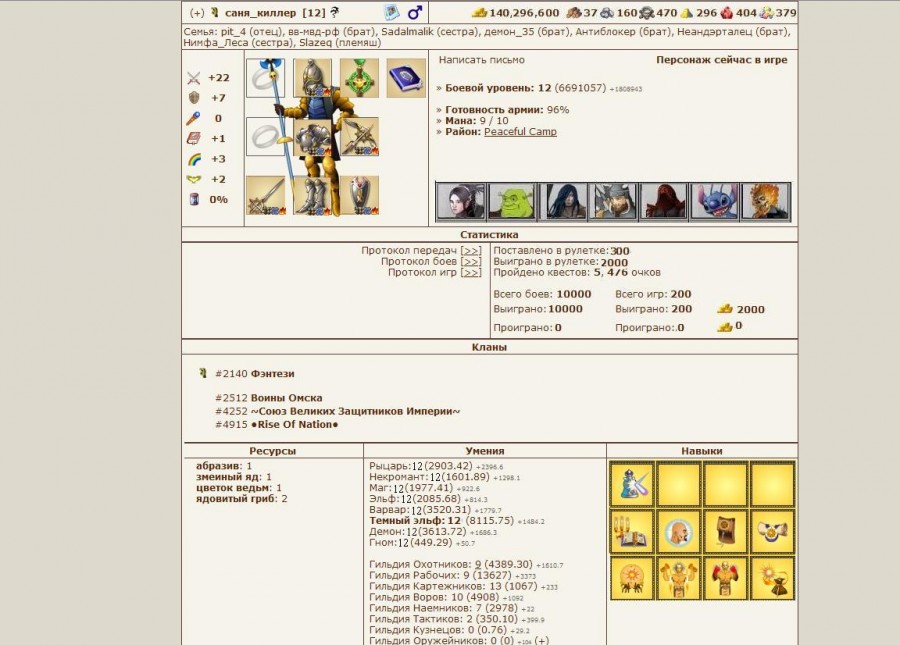Click the crossed swords attack icon (+22)
This screenshot has width=900, height=645.
point(194,78)
